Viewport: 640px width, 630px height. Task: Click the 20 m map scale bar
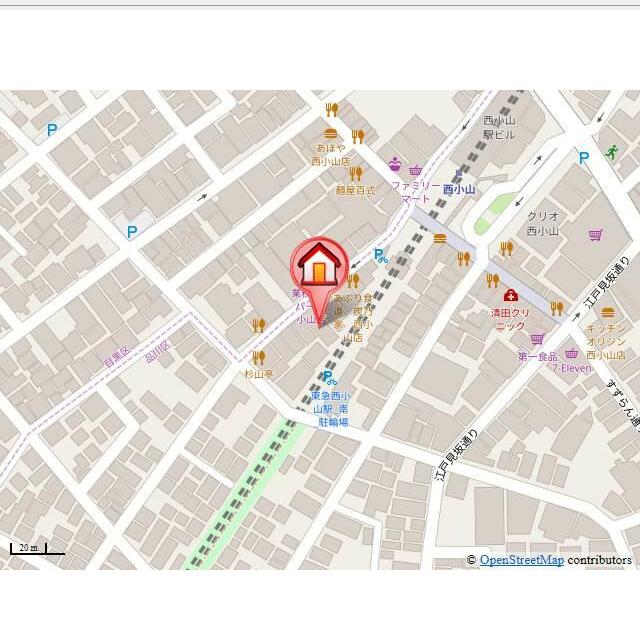click(x=36, y=549)
